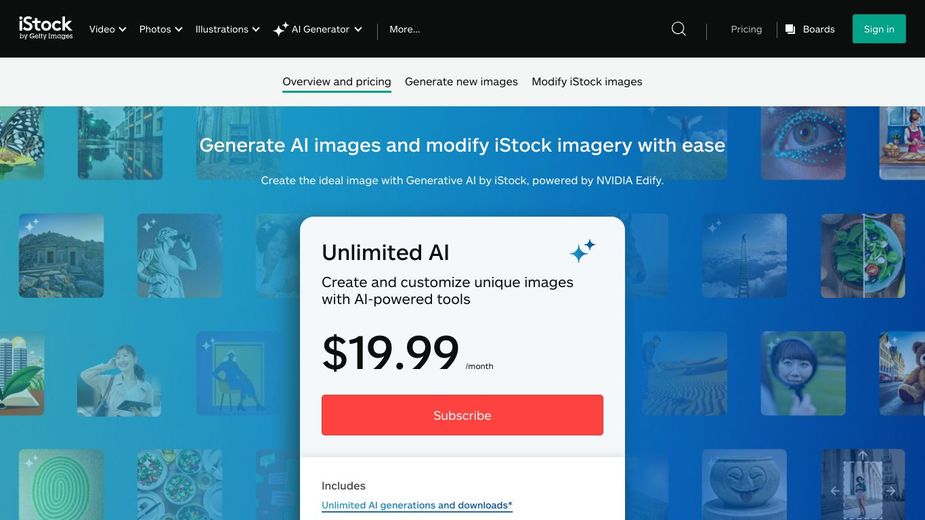Select the Overview and pricing tab

pos(336,82)
